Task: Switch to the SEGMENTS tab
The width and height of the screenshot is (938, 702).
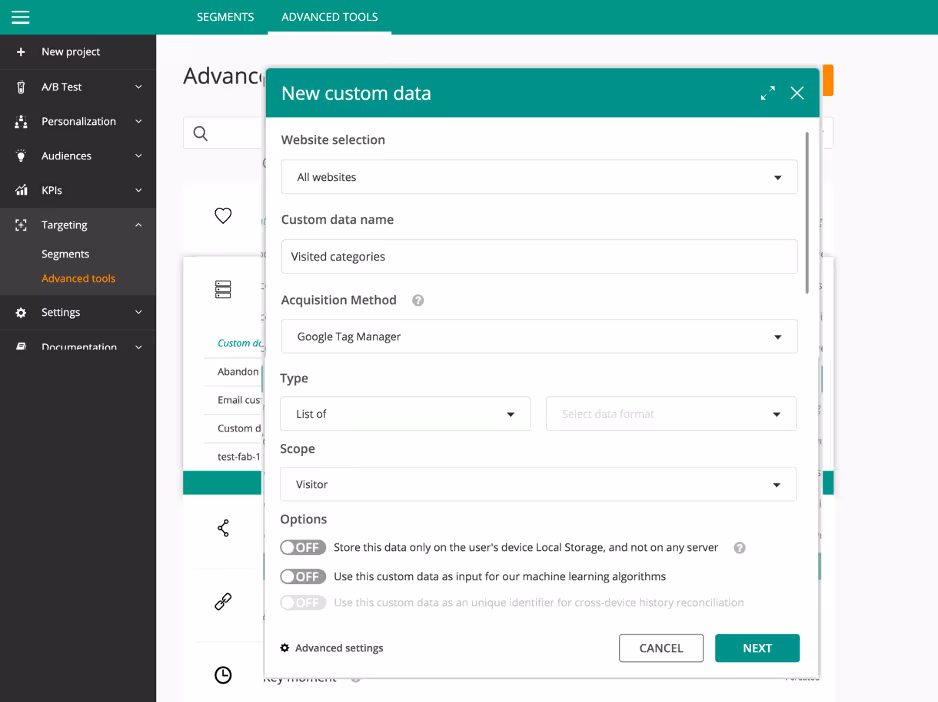Action: pyautogui.click(x=226, y=17)
